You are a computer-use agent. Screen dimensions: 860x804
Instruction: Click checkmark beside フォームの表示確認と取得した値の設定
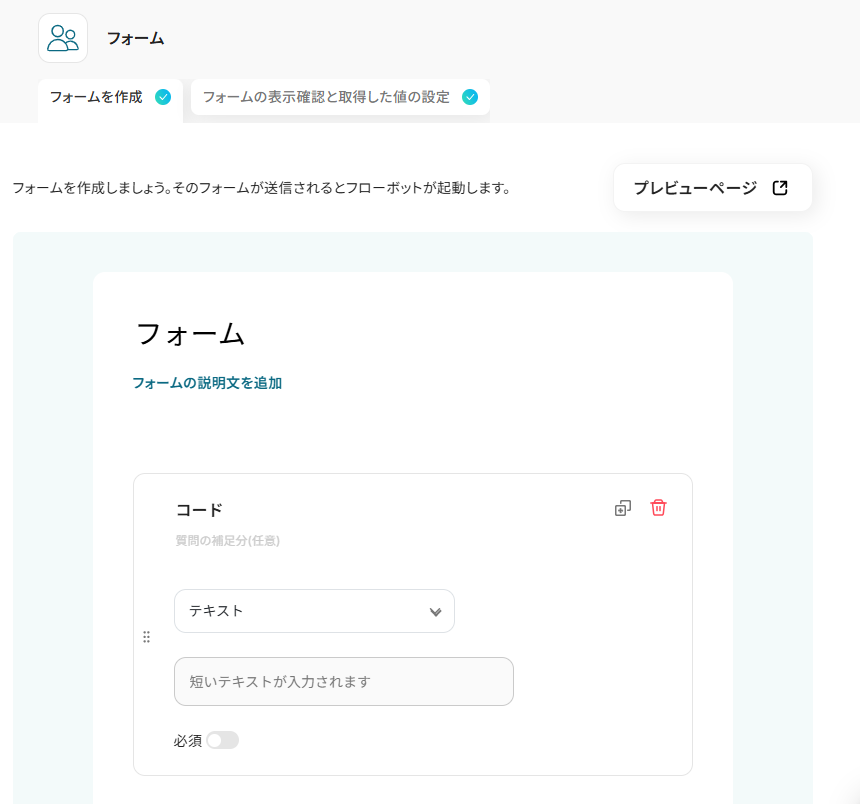tap(470, 97)
